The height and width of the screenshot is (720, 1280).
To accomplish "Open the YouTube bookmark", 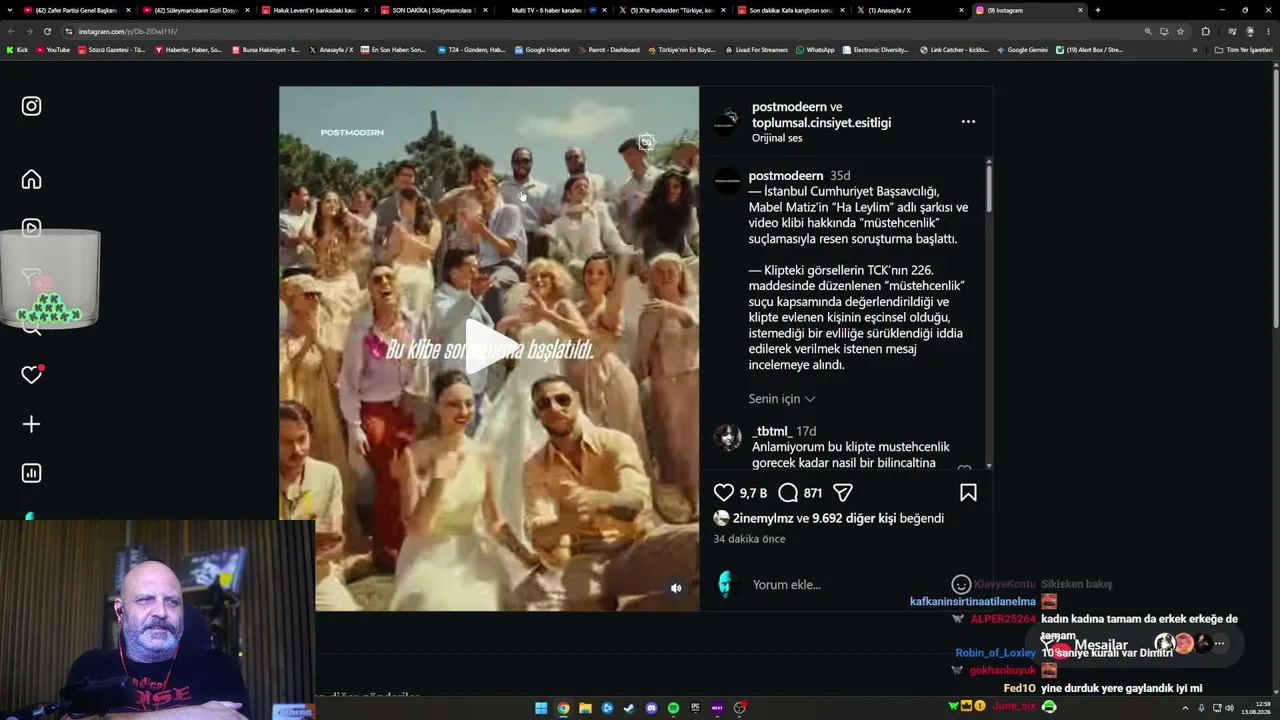I will coord(52,50).
